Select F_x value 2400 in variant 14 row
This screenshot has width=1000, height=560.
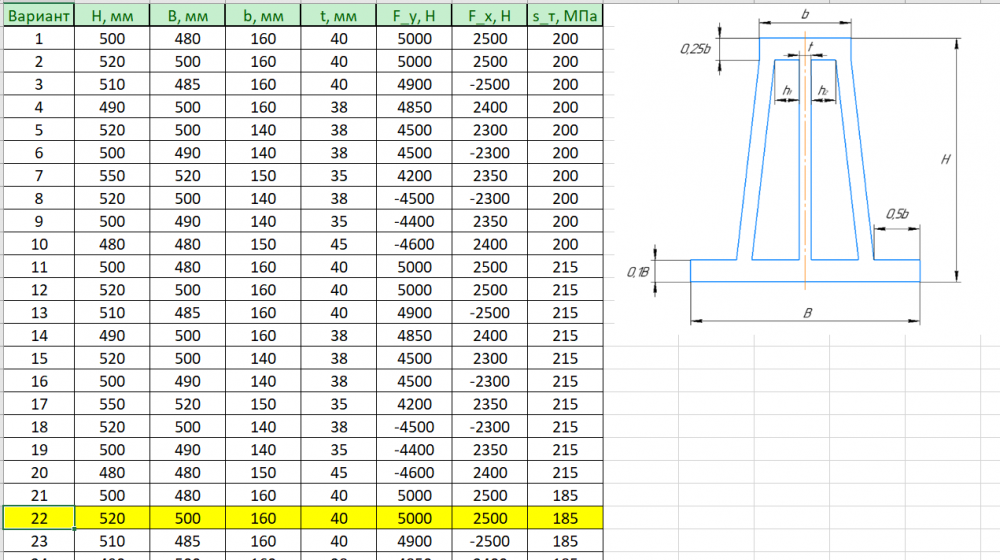pyautogui.click(x=490, y=336)
